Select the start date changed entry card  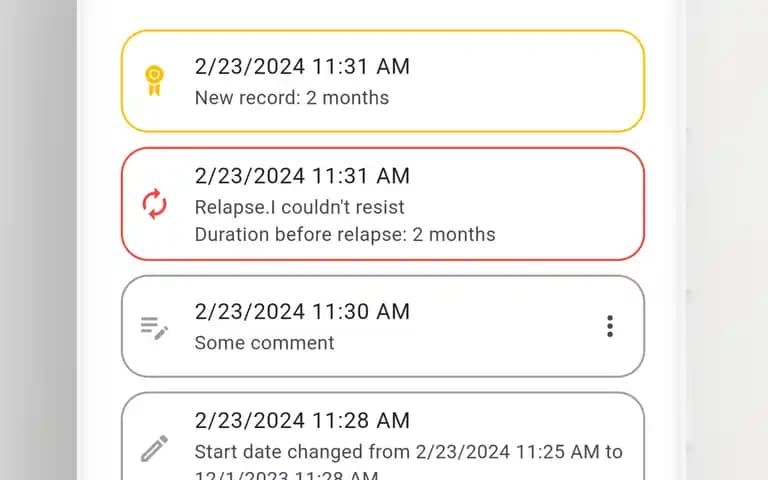coord(383,436)
